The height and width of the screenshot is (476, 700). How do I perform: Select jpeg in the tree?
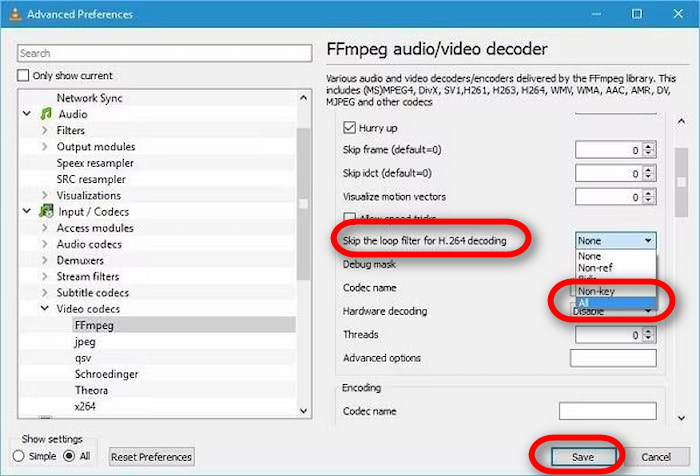pos(85,342)
